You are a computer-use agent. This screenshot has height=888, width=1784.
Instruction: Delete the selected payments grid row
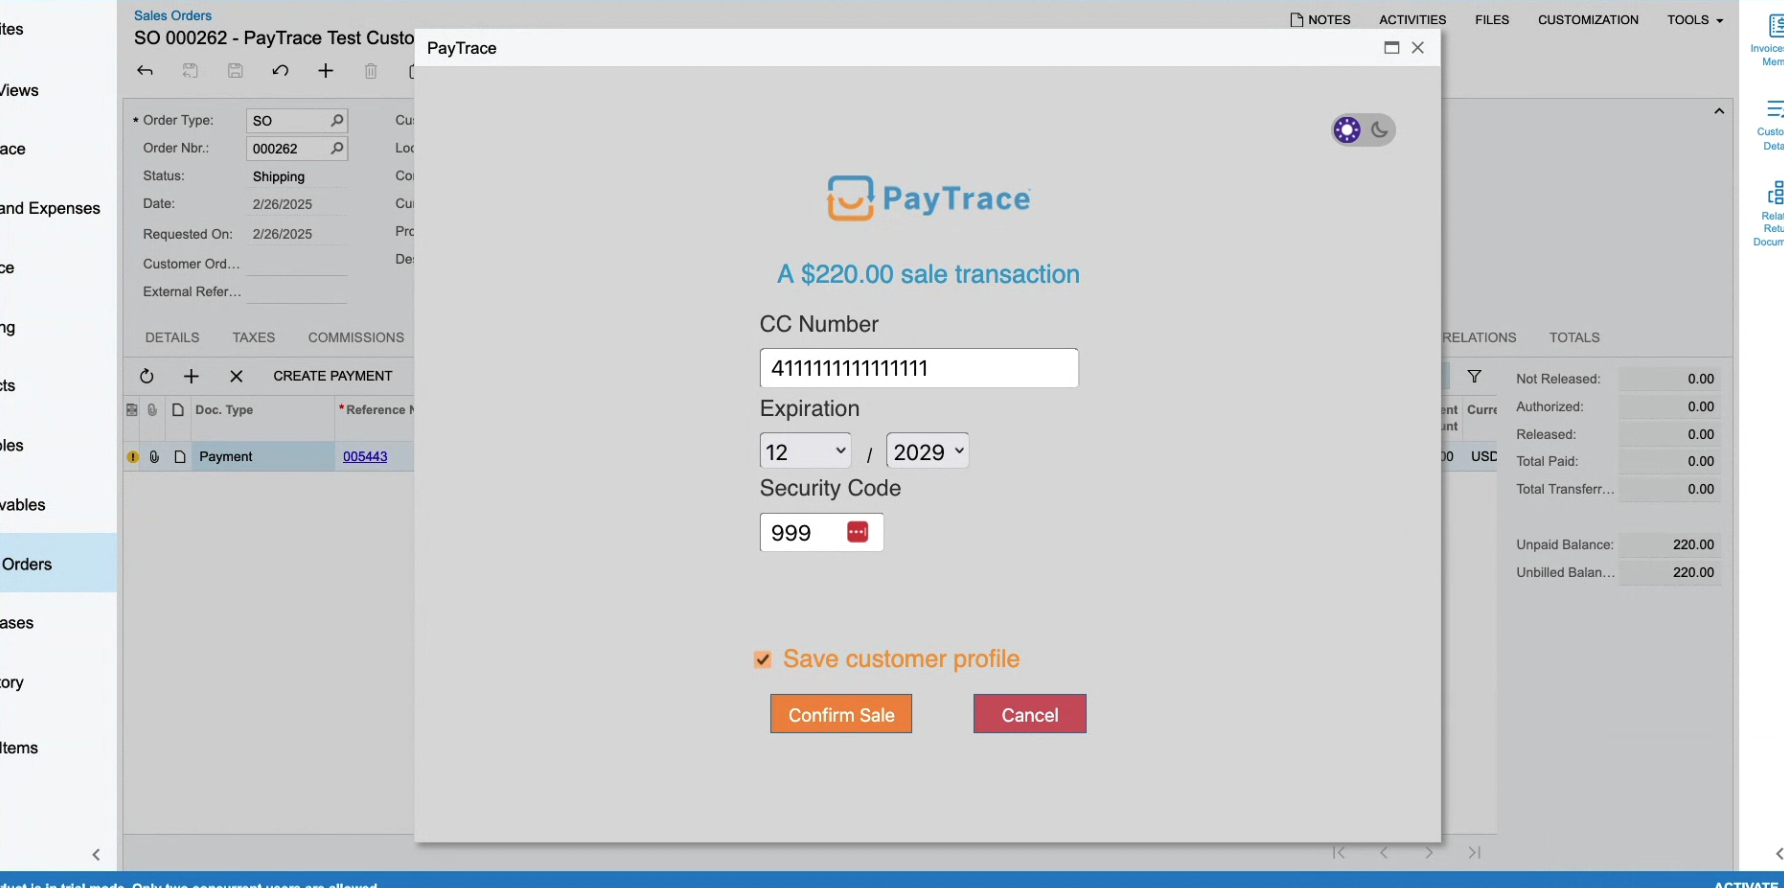click(236, 376)
